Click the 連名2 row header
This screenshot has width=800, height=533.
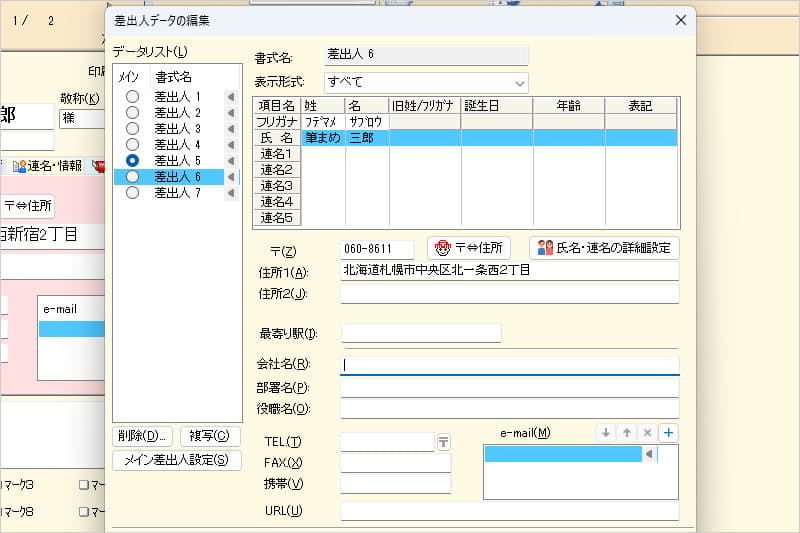click(277, 170)
